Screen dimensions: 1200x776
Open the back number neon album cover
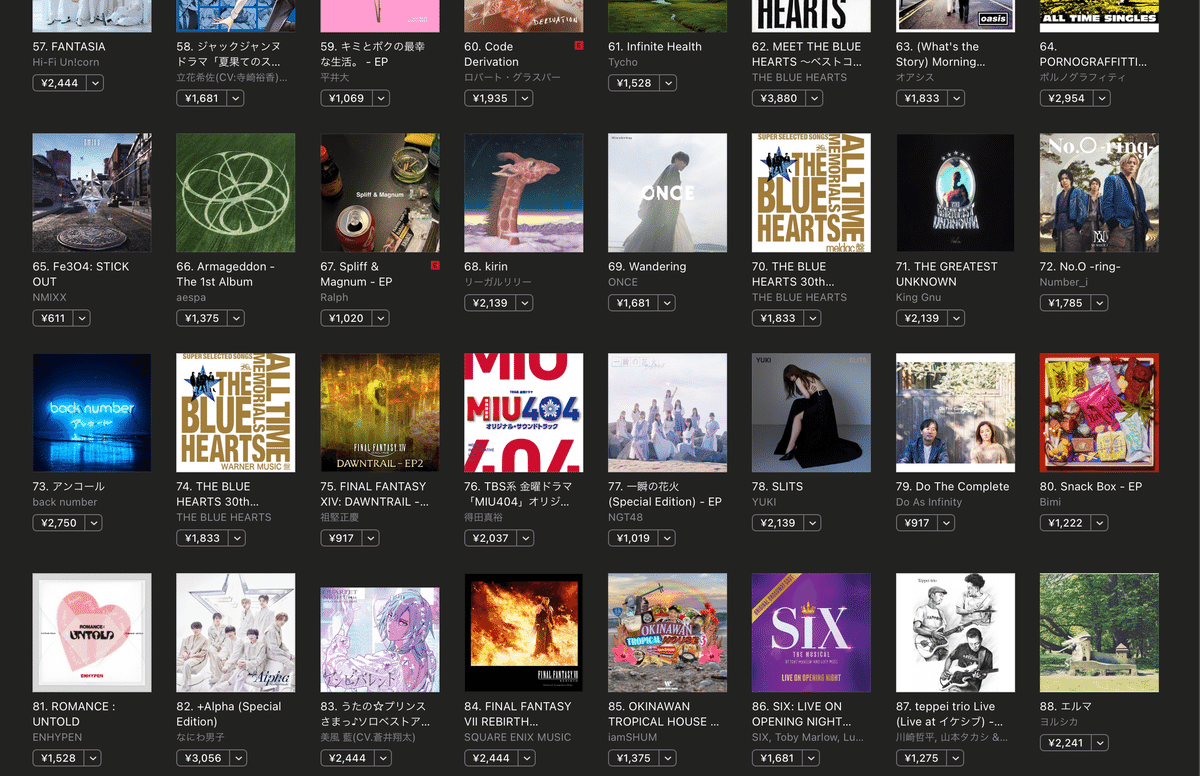click(92, 412)
